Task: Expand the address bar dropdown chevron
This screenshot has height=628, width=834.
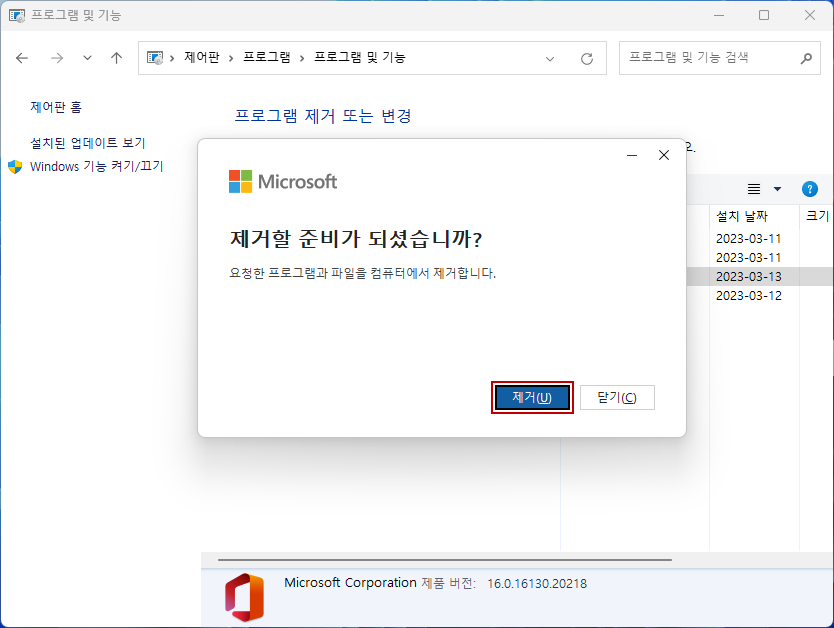Action: [550, 58]
